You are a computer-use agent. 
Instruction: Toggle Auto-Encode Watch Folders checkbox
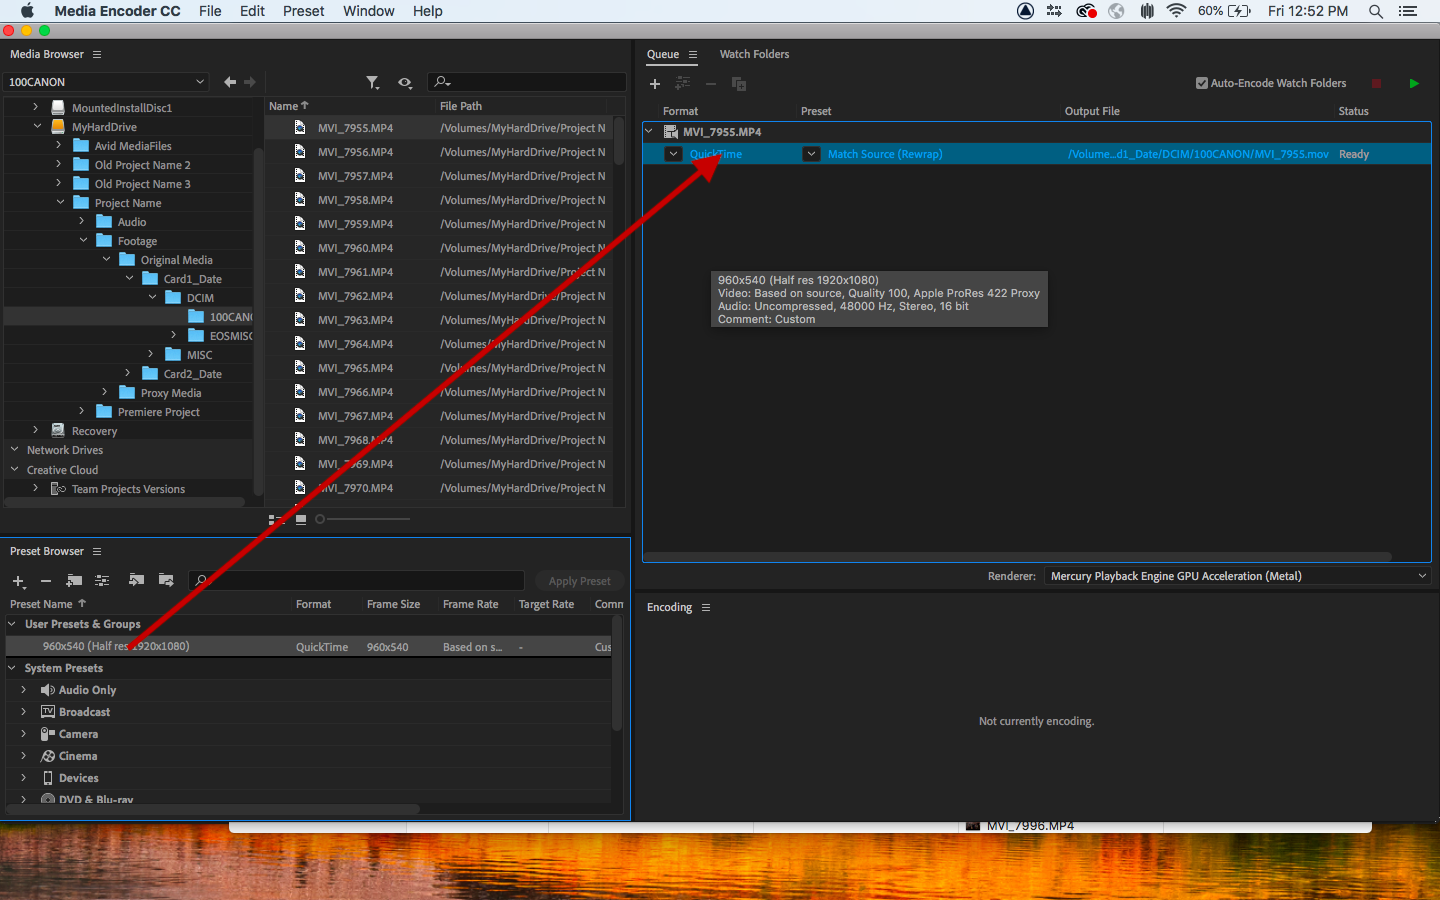pos(1202,84)
